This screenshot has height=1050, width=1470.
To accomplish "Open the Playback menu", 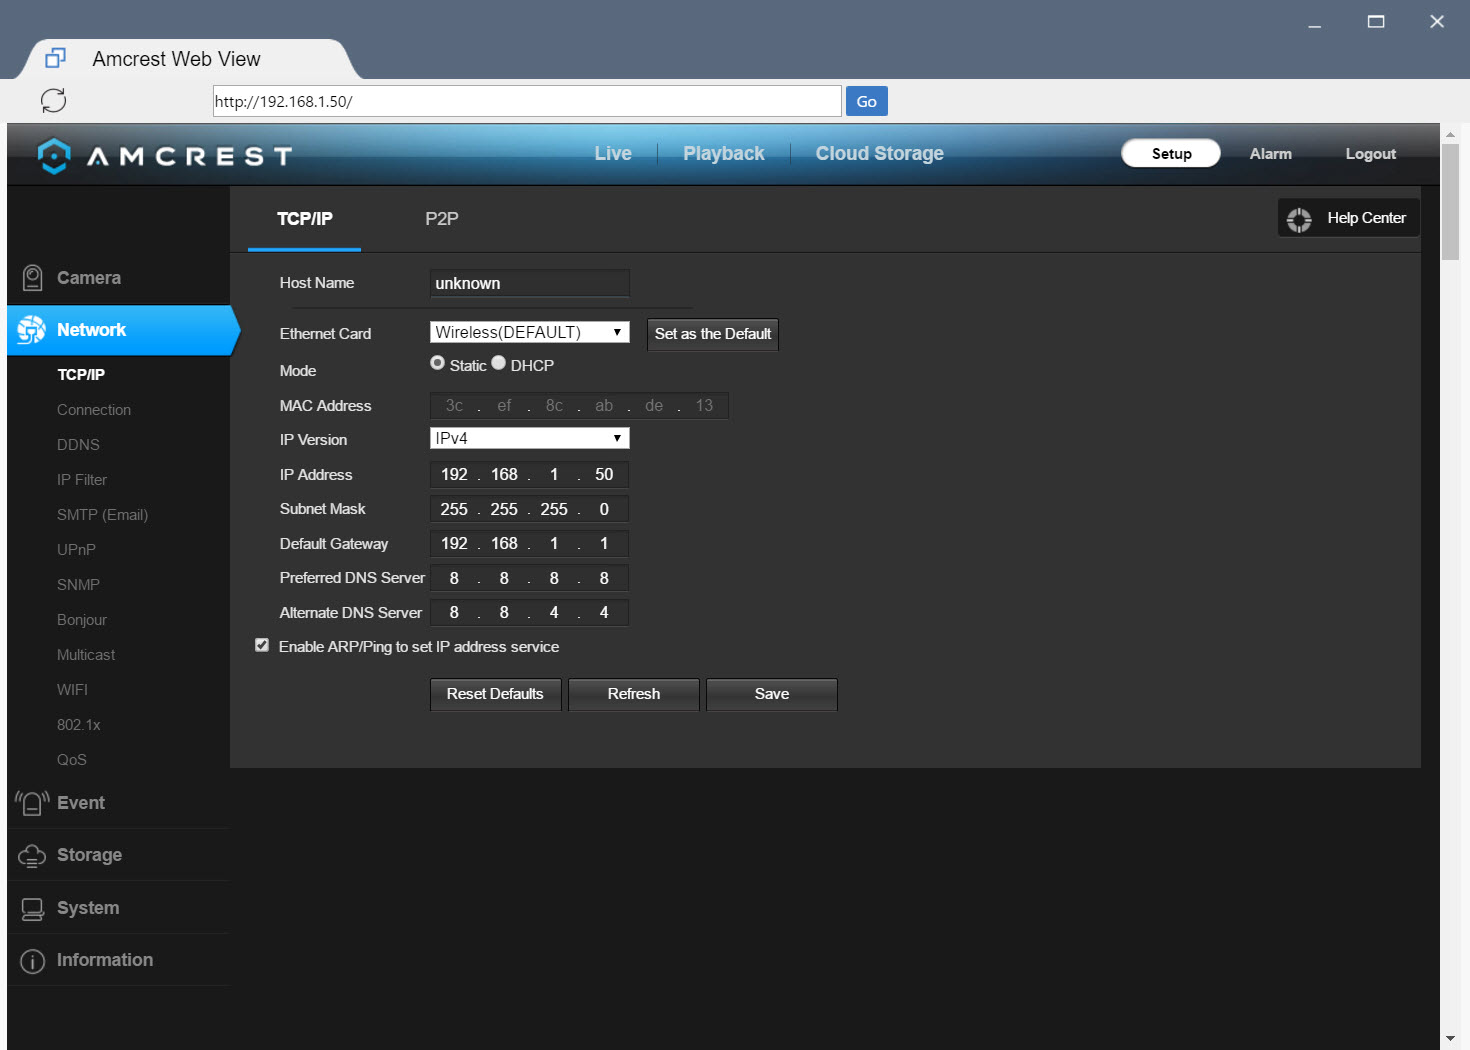I will pos(724,153).
